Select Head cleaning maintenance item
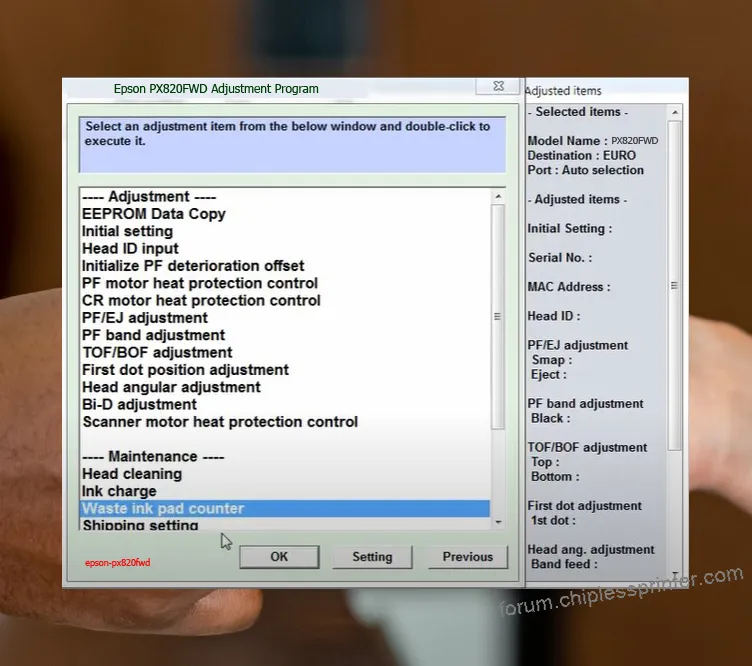This screenshot has height=666, width=752. (x=132, y=474)
